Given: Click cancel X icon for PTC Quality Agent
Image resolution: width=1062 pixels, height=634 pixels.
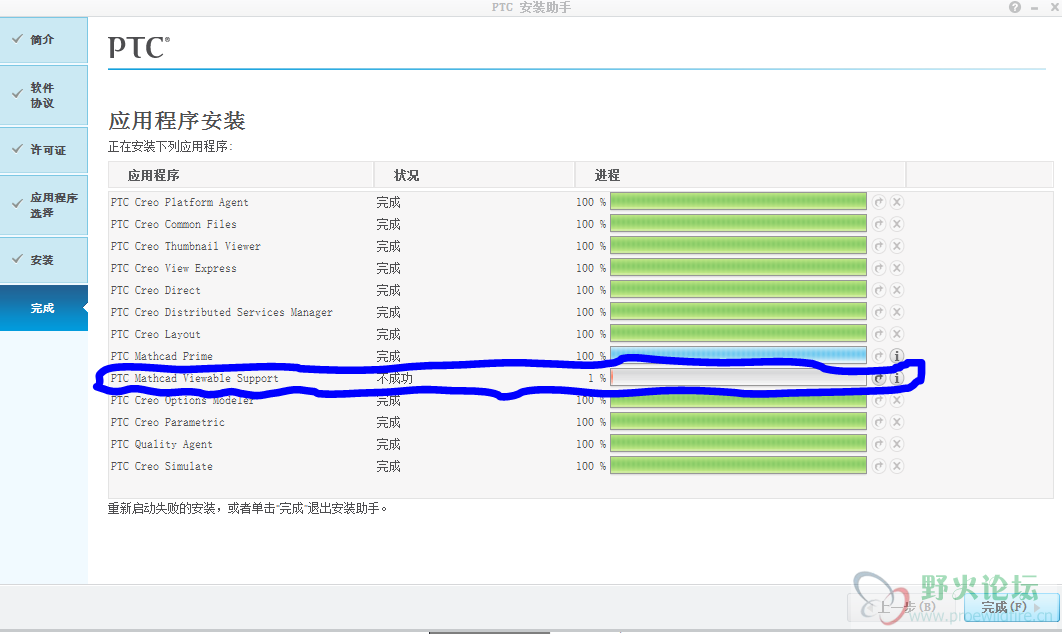Looking at the screenshot, I should coord(897,444).
